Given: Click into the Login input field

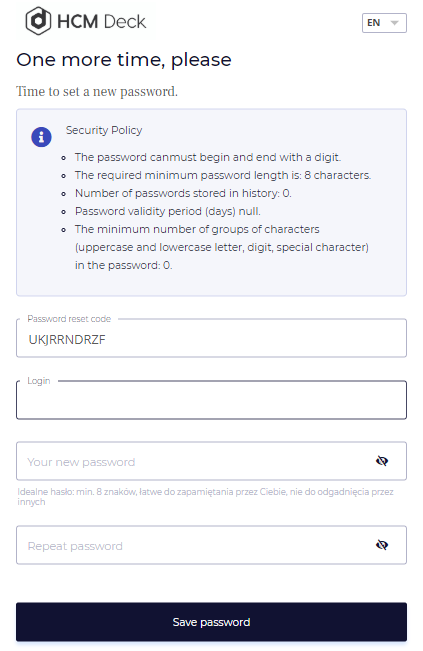Looking at the screenshot, I should (x=211, y=400).
